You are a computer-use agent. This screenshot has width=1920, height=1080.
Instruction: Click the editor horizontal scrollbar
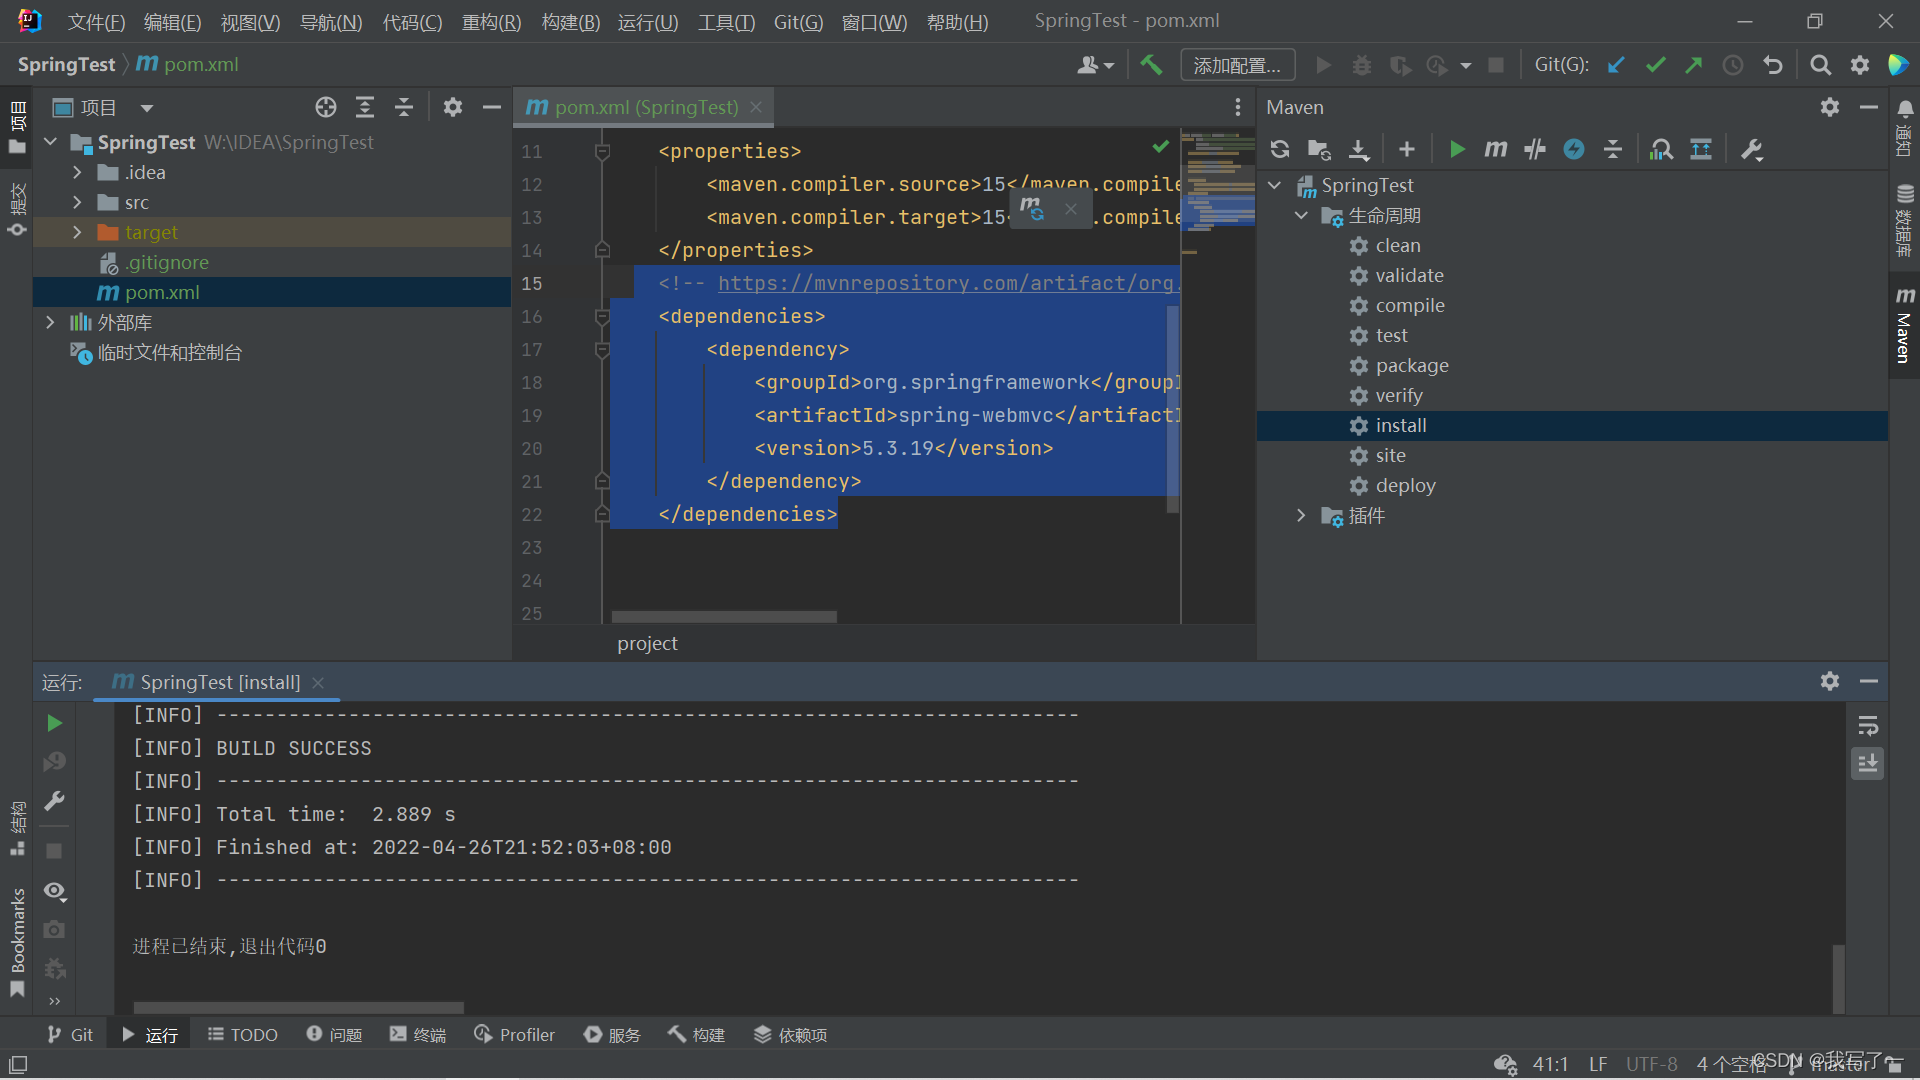[724, 616]
